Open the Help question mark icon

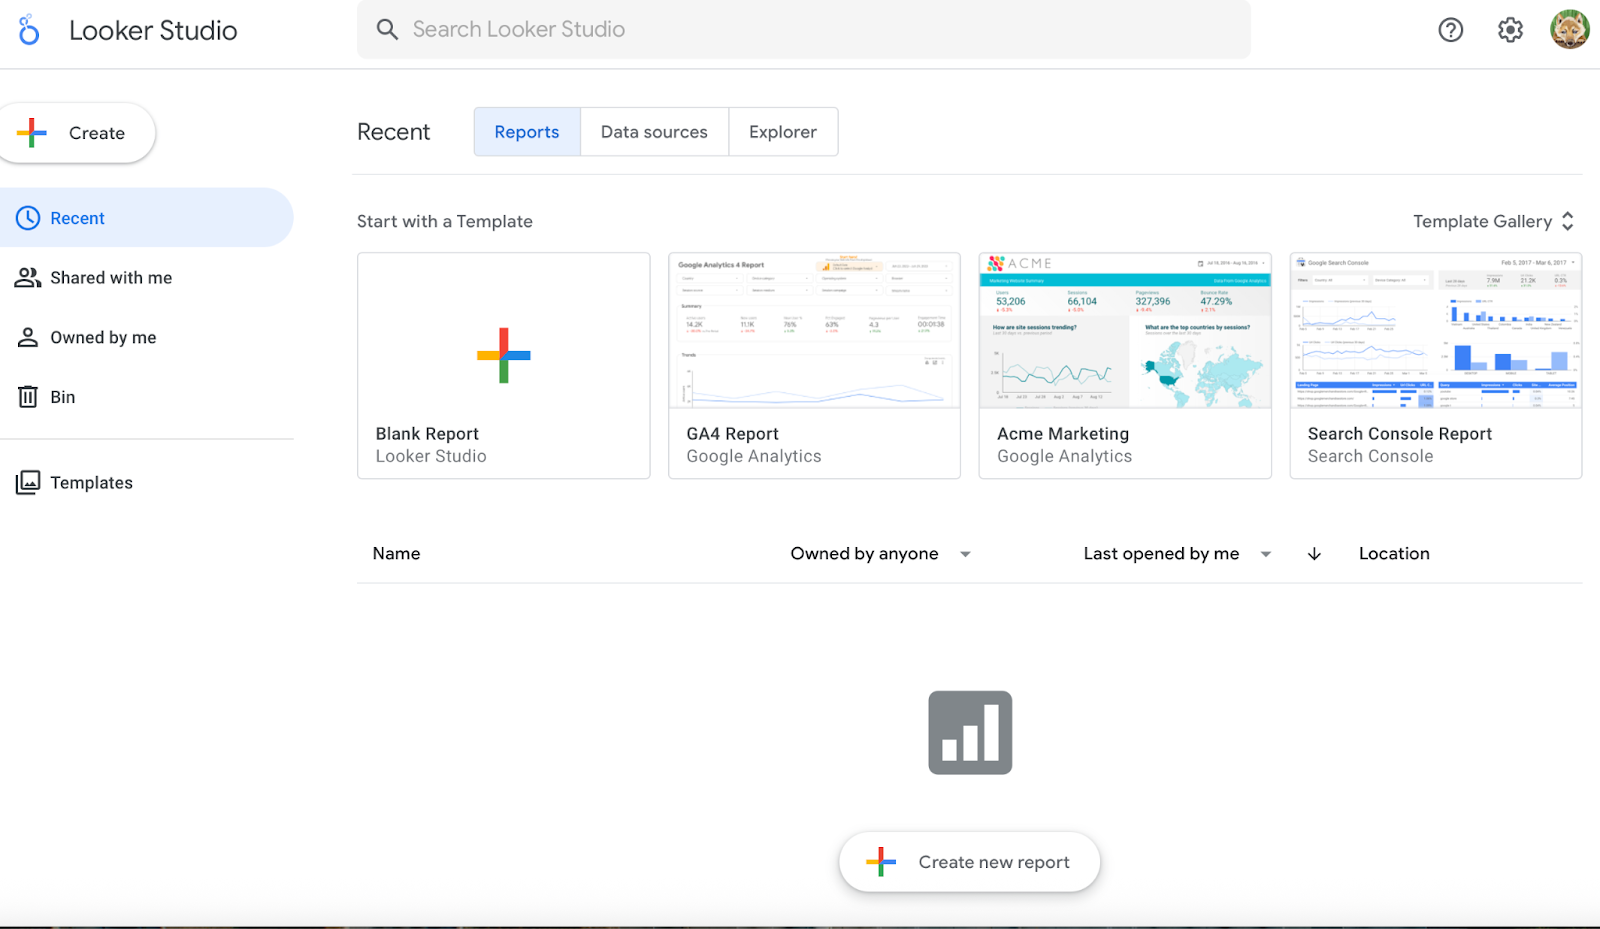tap(1450, 30)
